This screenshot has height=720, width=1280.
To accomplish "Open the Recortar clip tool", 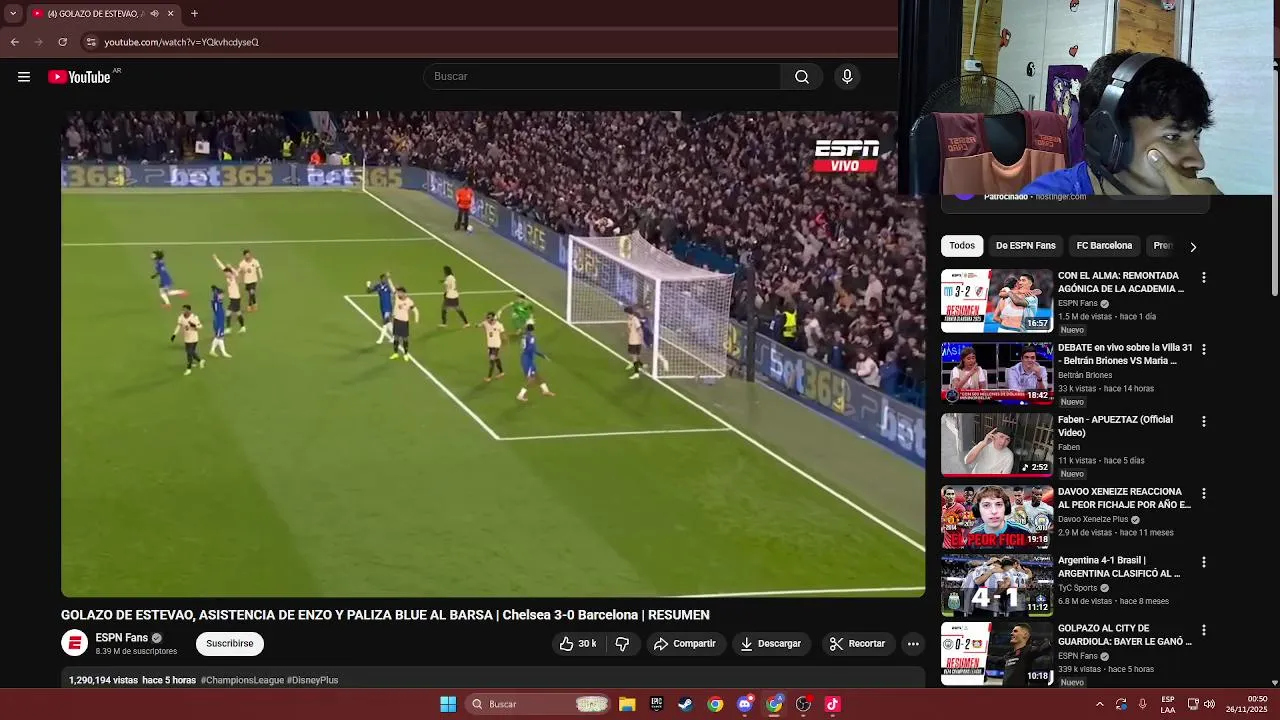I will [x=858, y=644].
